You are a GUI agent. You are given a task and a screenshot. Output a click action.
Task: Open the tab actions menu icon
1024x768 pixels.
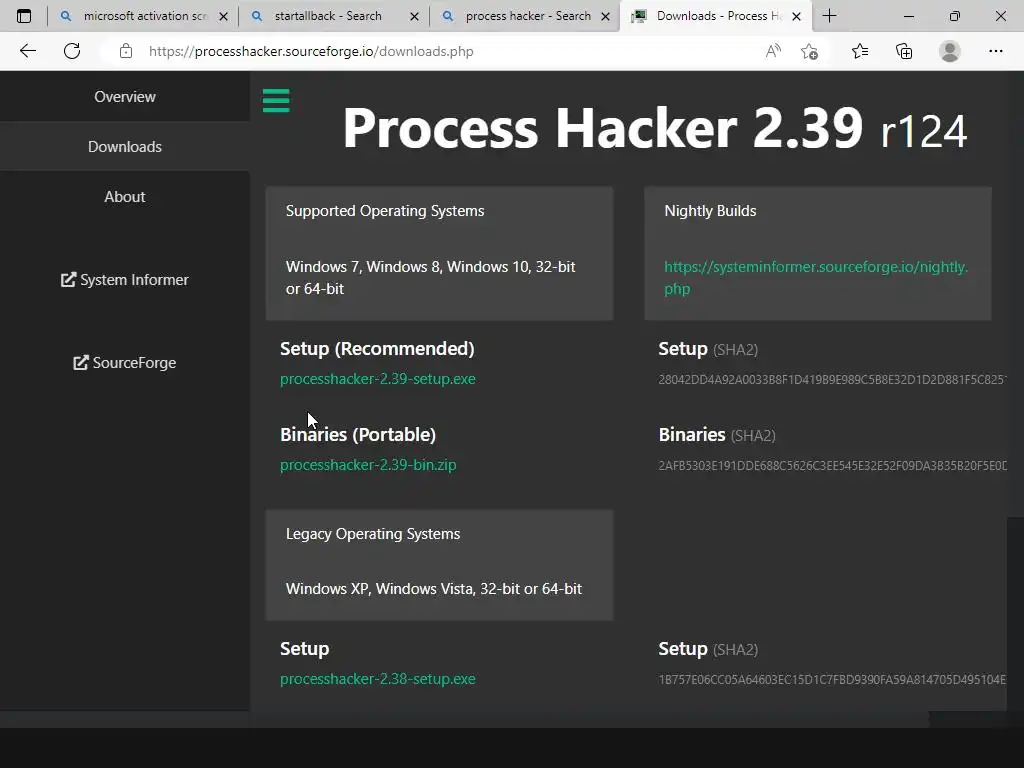tap(24, 16)
